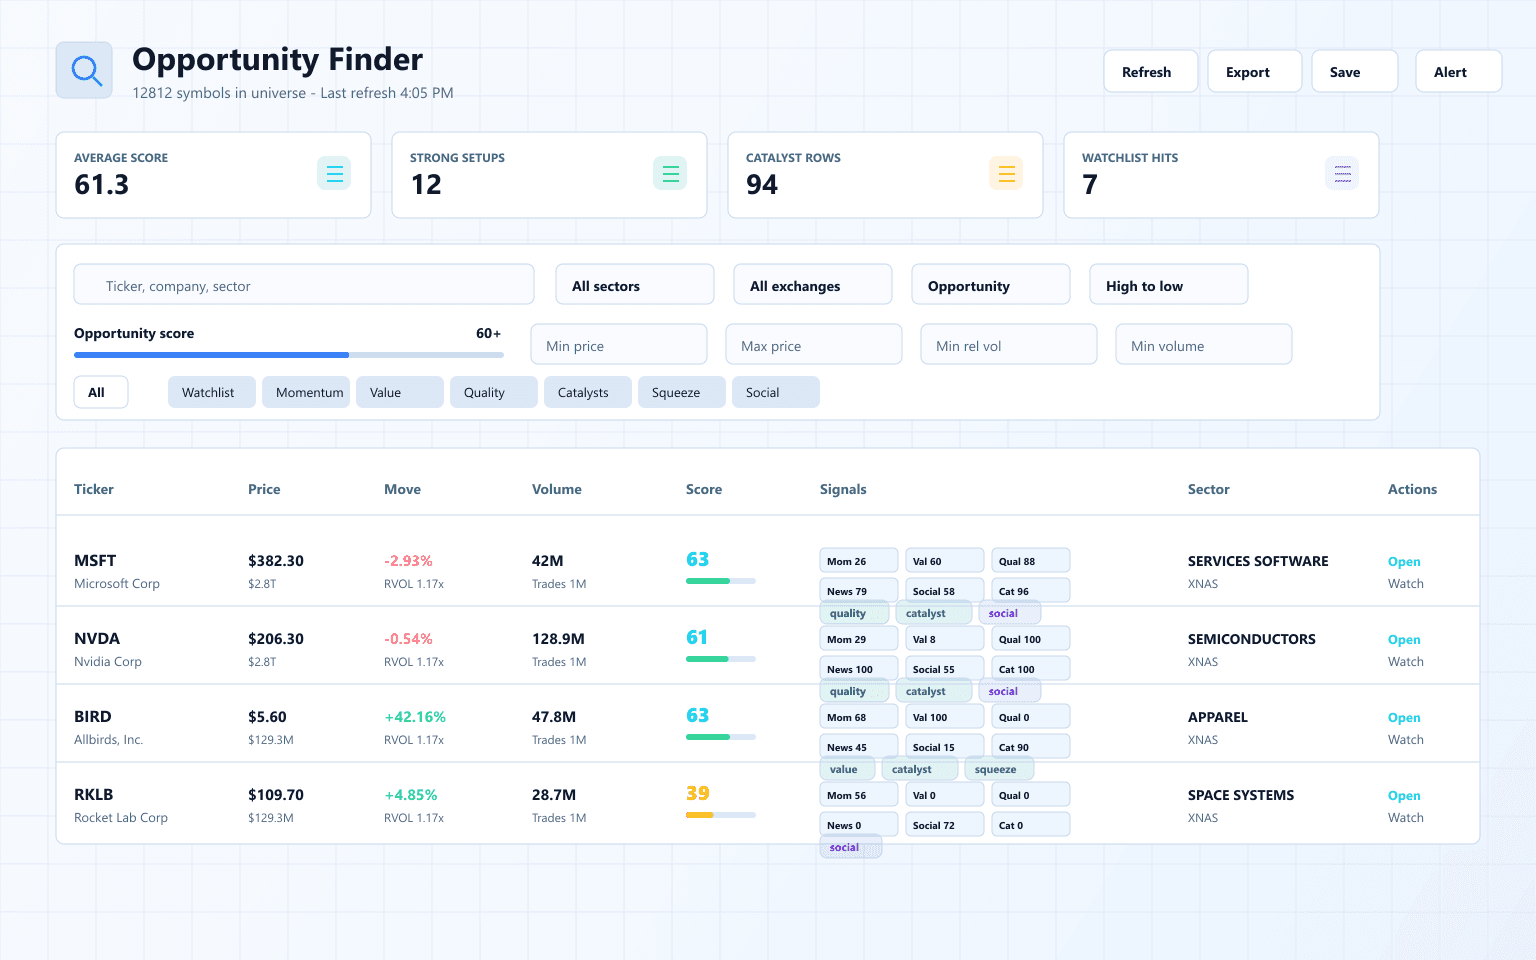Open the NVDA row

pyautogui.click(x=1404, y=640)
